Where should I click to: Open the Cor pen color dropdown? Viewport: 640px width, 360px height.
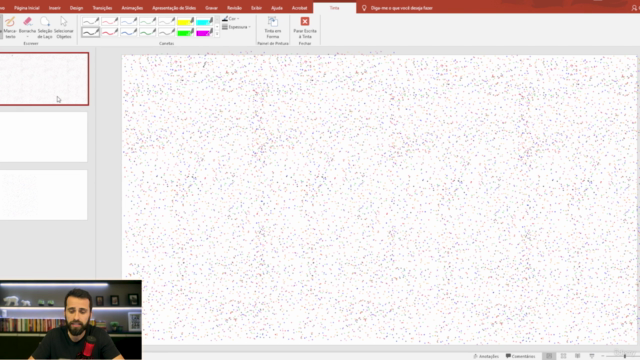coord(231,19)
